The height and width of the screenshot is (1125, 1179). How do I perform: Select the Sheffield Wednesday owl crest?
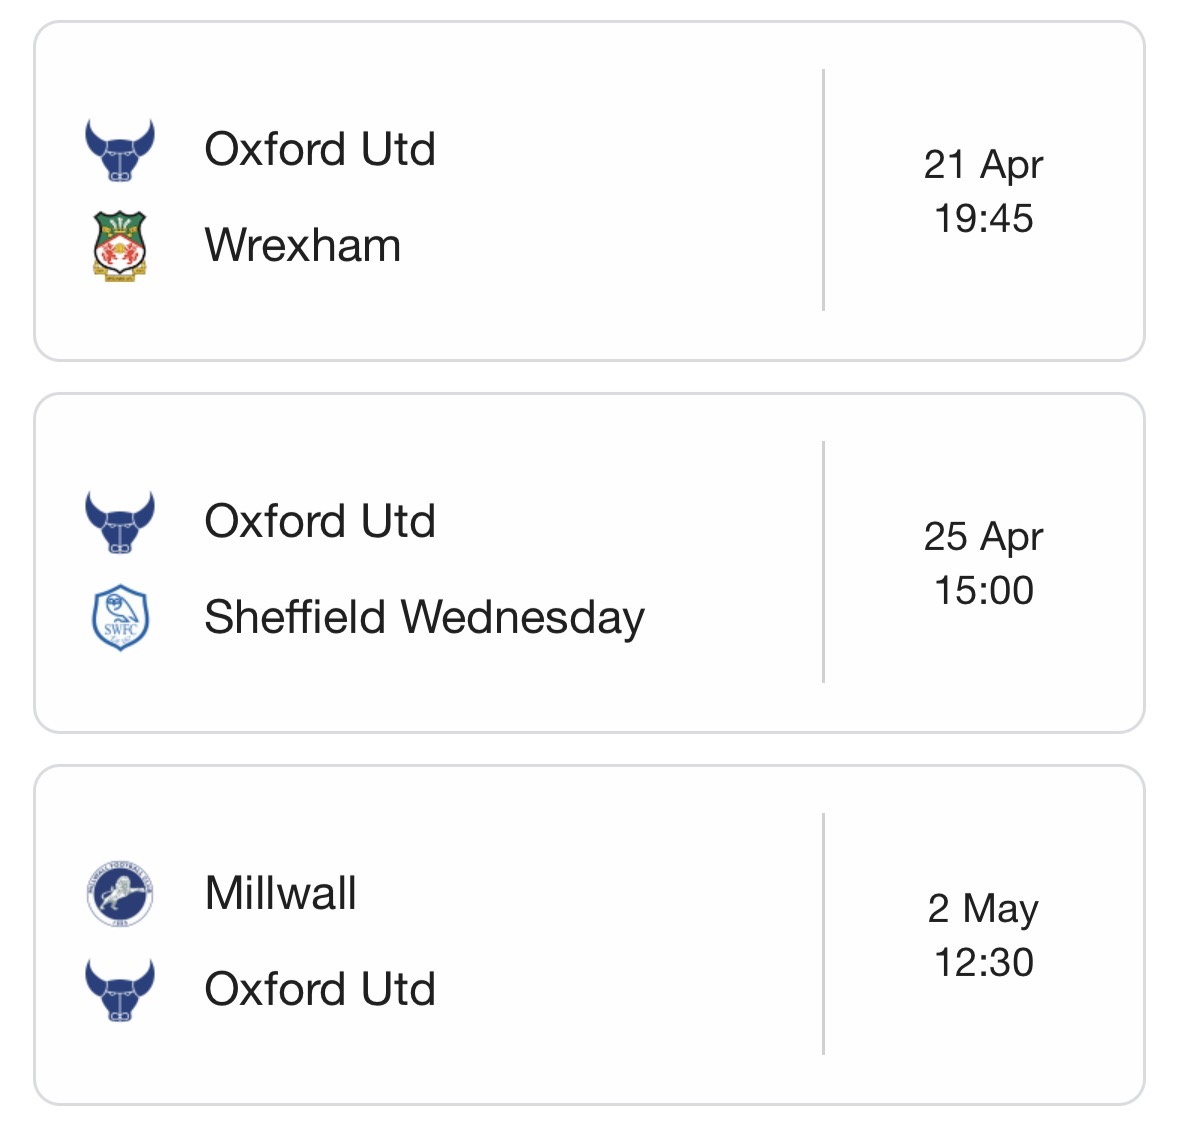[x=120, y=617]
